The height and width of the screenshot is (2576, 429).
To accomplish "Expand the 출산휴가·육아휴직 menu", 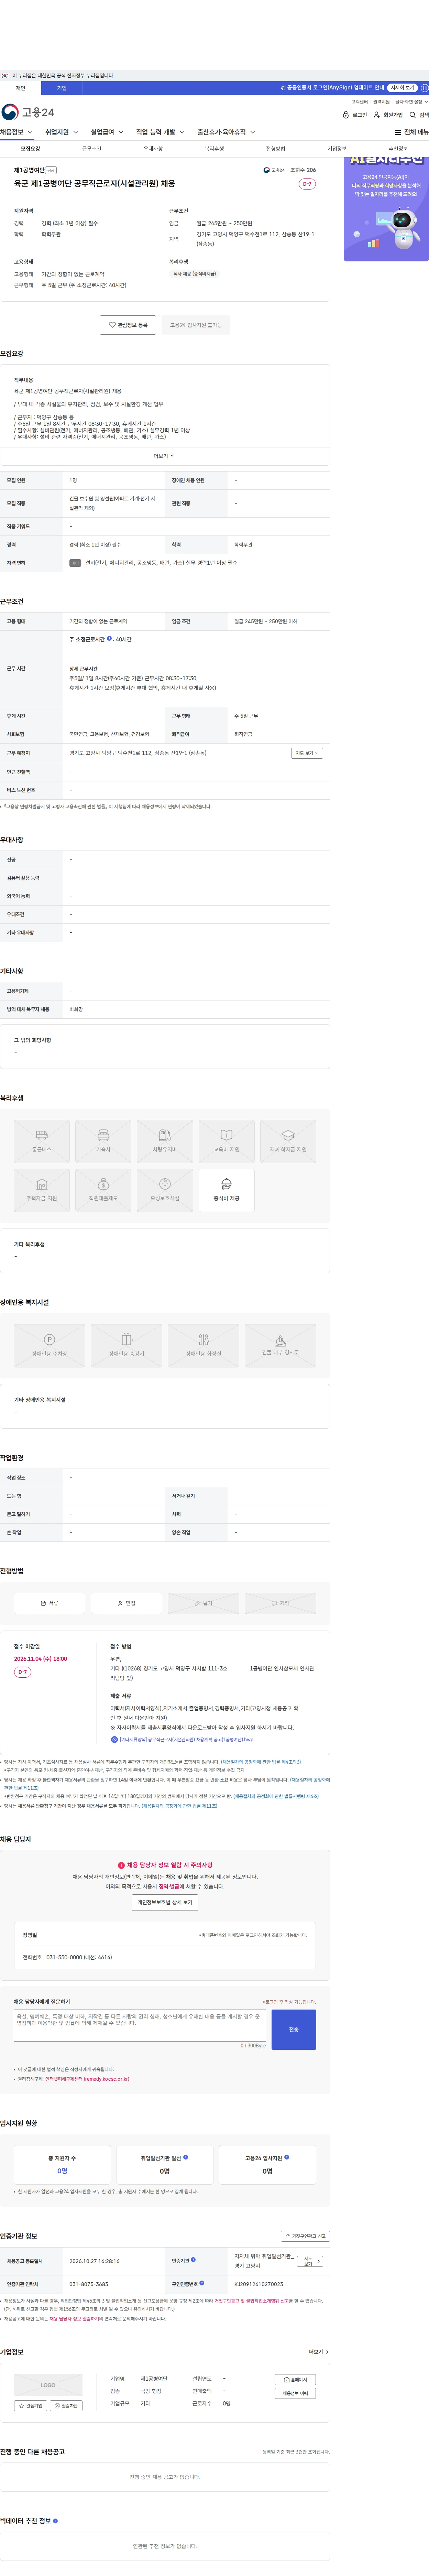I will (226, 132).
